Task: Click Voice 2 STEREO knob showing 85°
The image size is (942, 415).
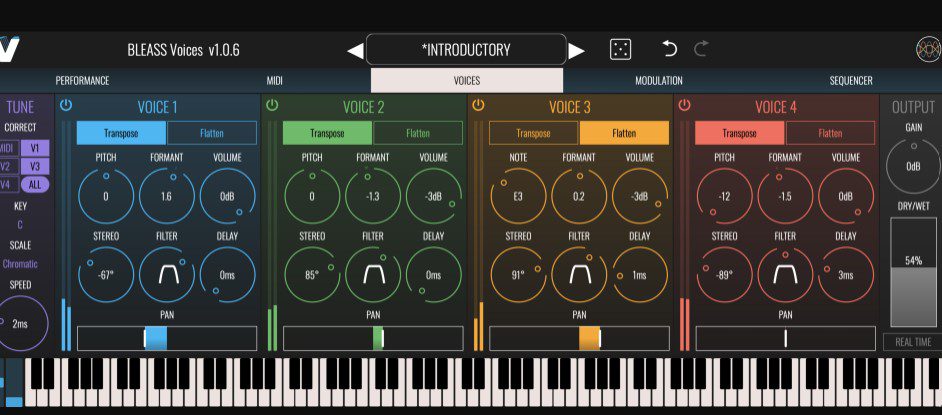Action: coord(312,274)
